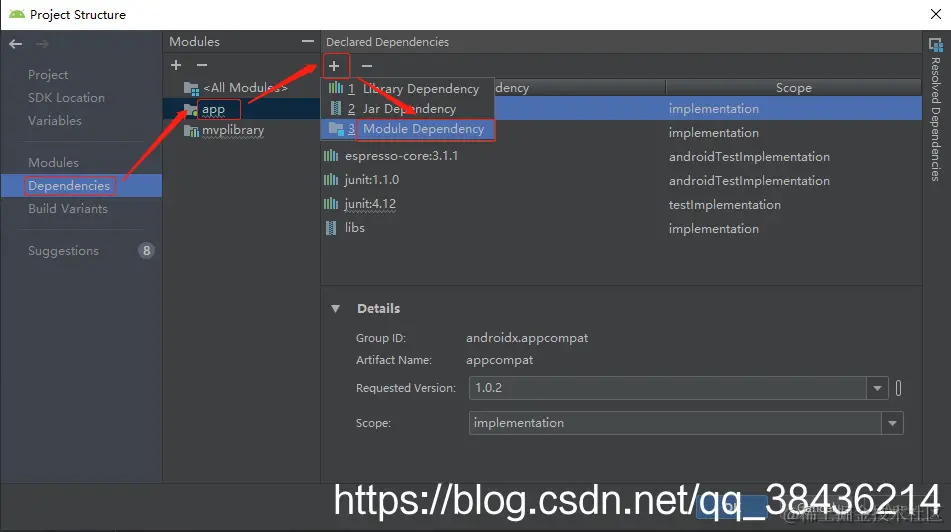The image size is (951, 532).
Task: Click testImplementation scope of junit:4.12
Action: 725,204
